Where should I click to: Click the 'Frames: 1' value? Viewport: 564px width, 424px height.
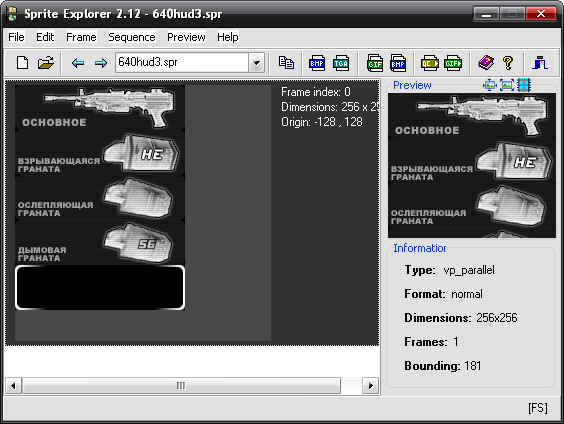click(431, 342)
